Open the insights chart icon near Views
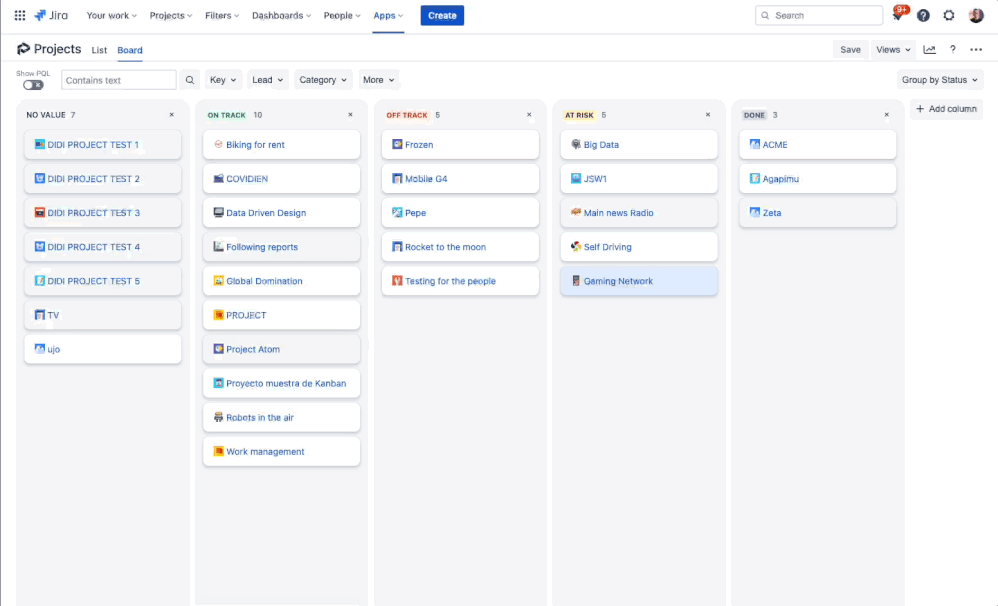The height and width of the screenshot is (606, 998). 929,49
